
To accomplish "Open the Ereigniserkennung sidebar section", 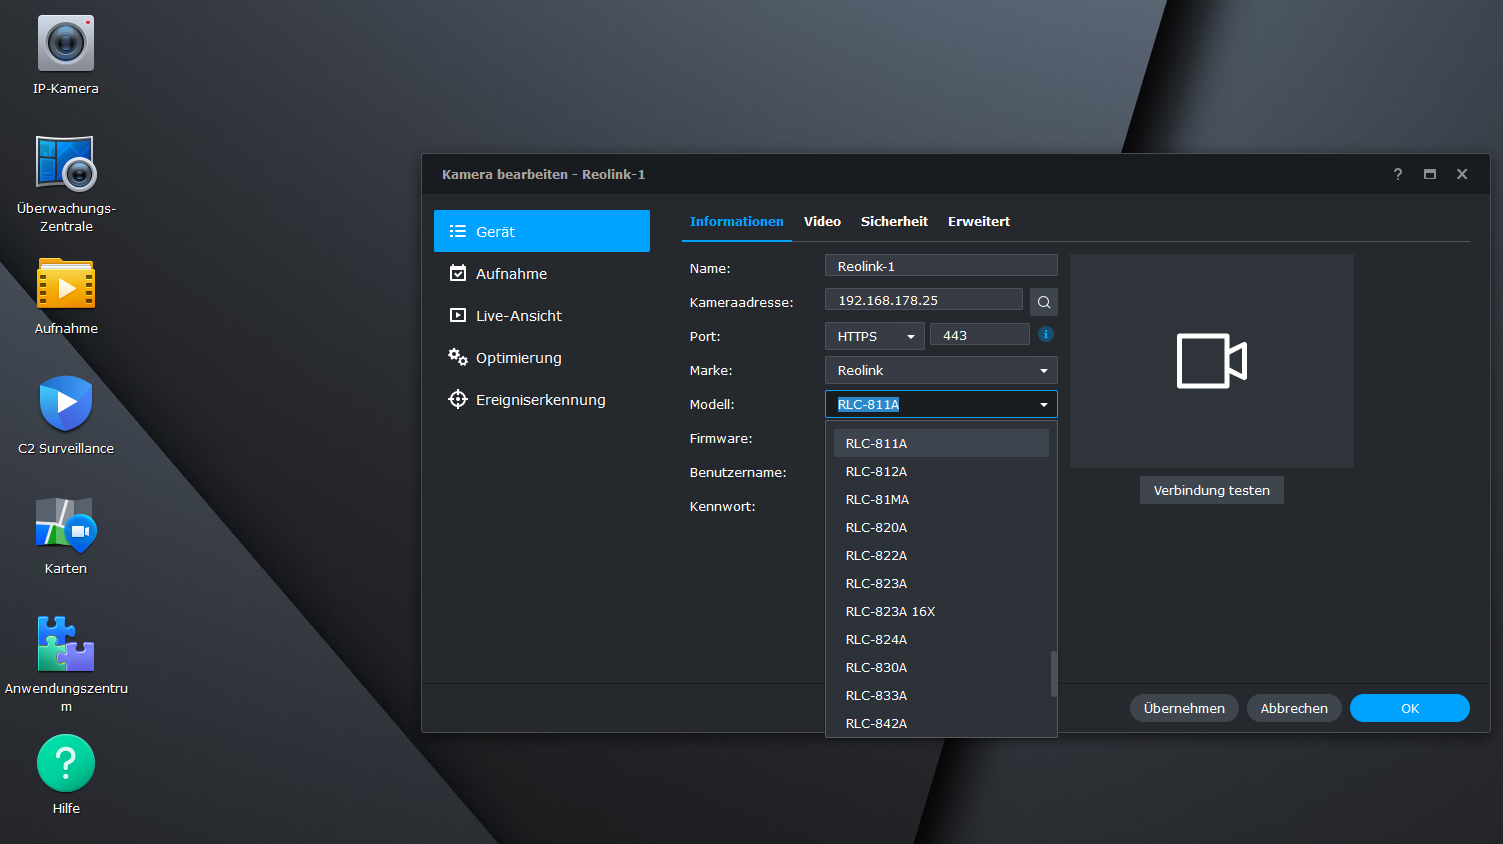I will [x=542, y=399].
